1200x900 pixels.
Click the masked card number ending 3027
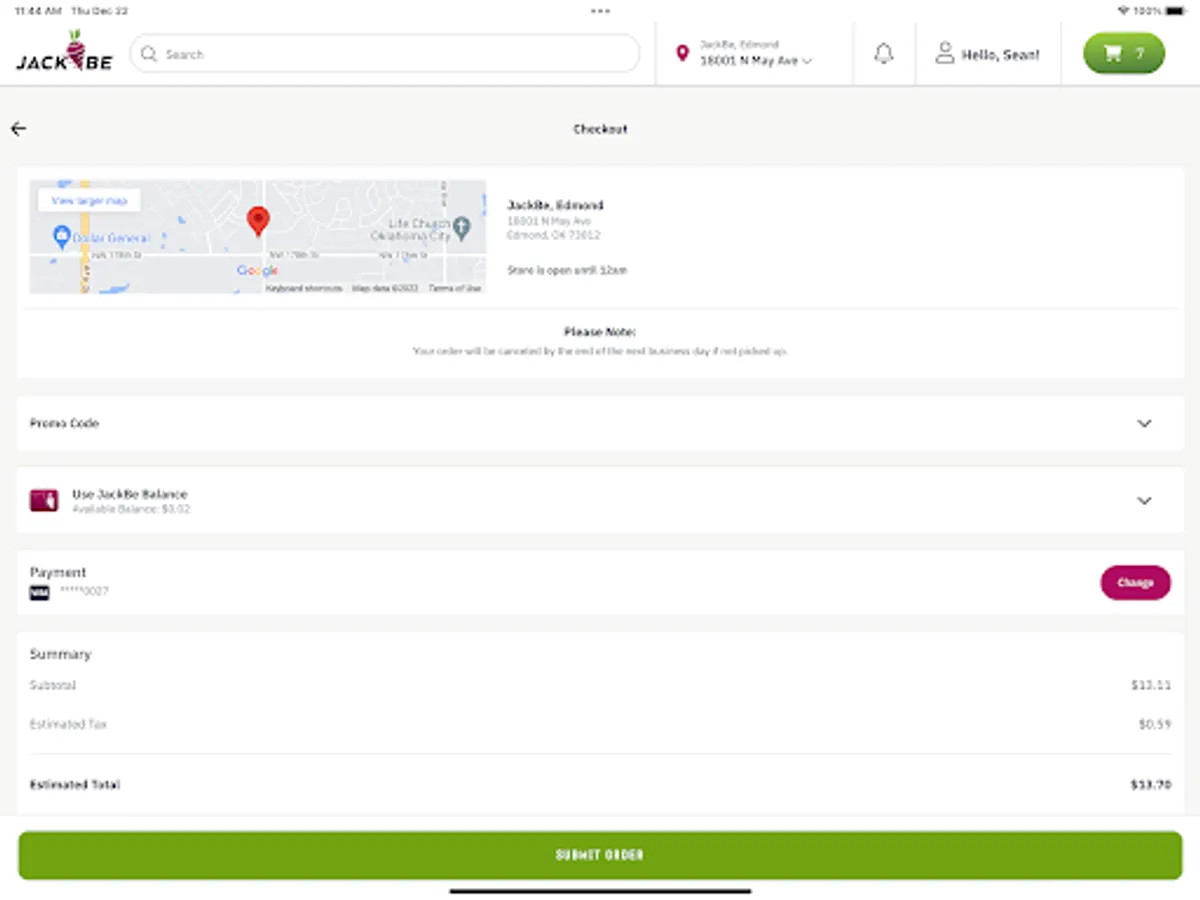point(84,592)
